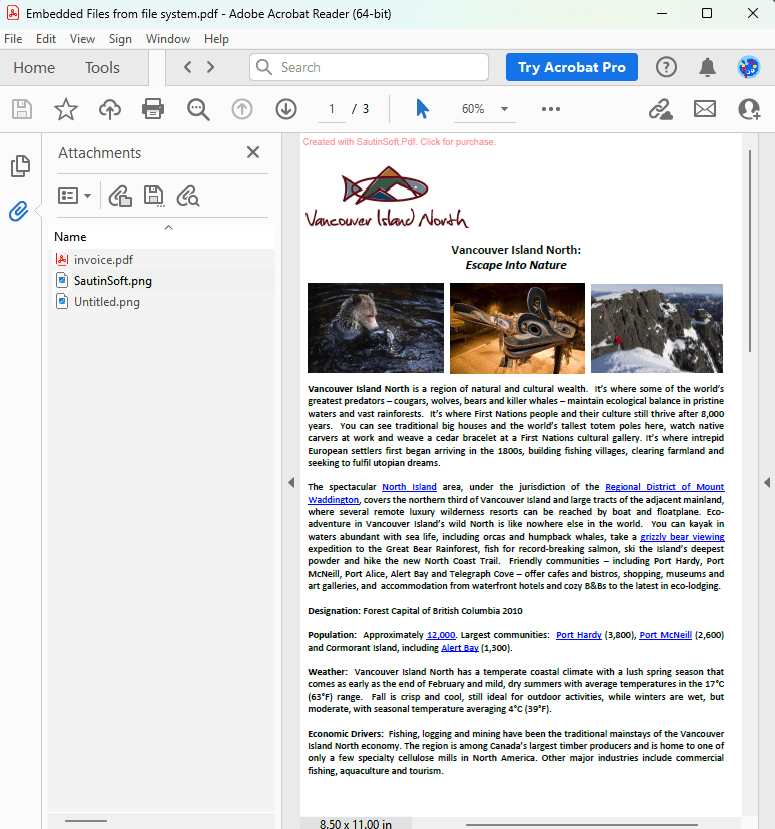
Task: Click the Save file floppy disk icon
Action: (x=22, y=109)
